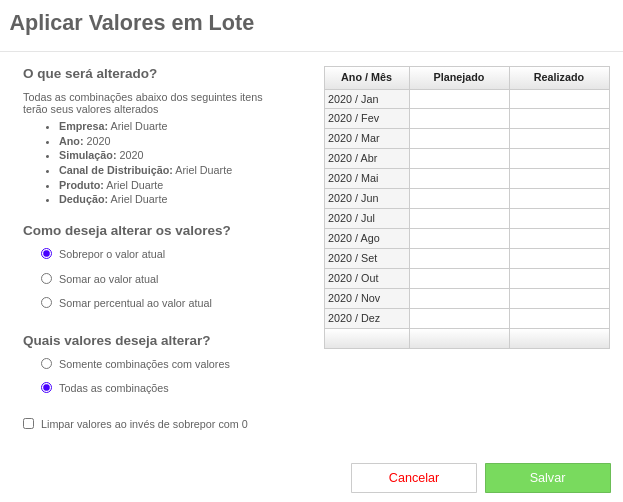Click Realizado cell for 2020 / Jan

[x=559, y=99]
